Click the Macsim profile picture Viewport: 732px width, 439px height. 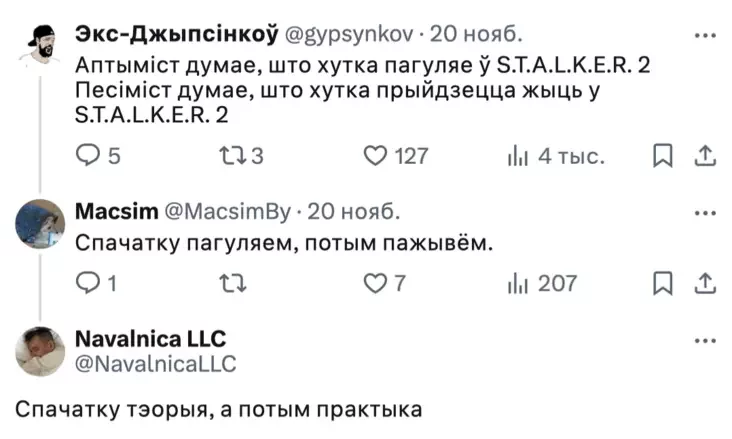pos(41,223)
